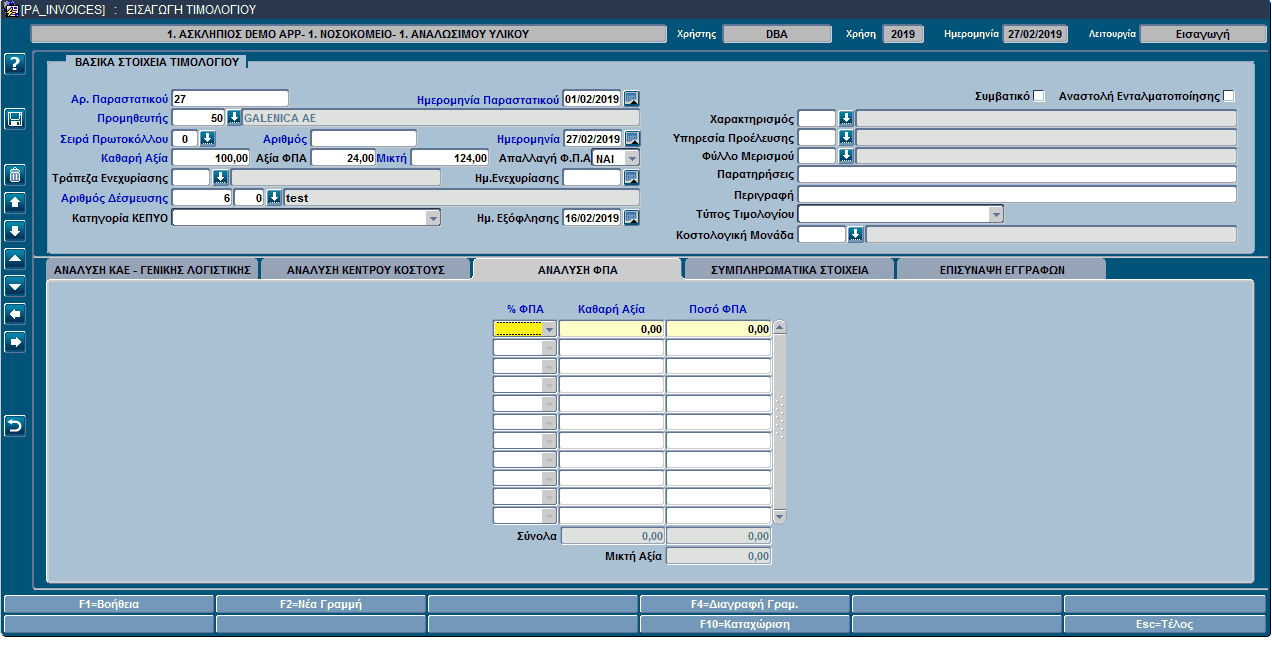This screenshot has width=1272, height=648.
Task: Open lookup for Υπηρεσία Προέλευσης
Action: point(845,138)
